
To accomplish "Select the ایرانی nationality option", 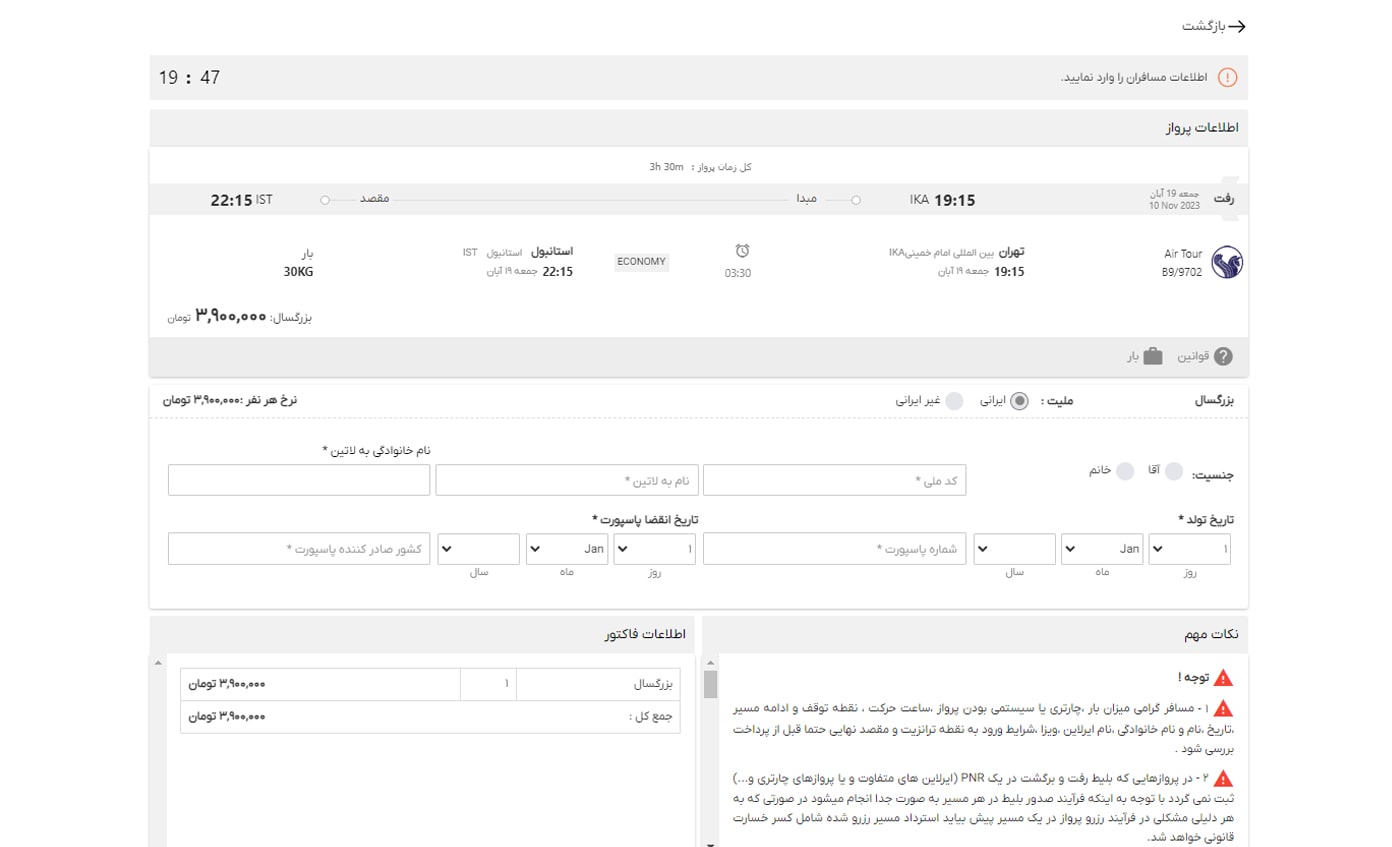I will tap(1019, 400).
